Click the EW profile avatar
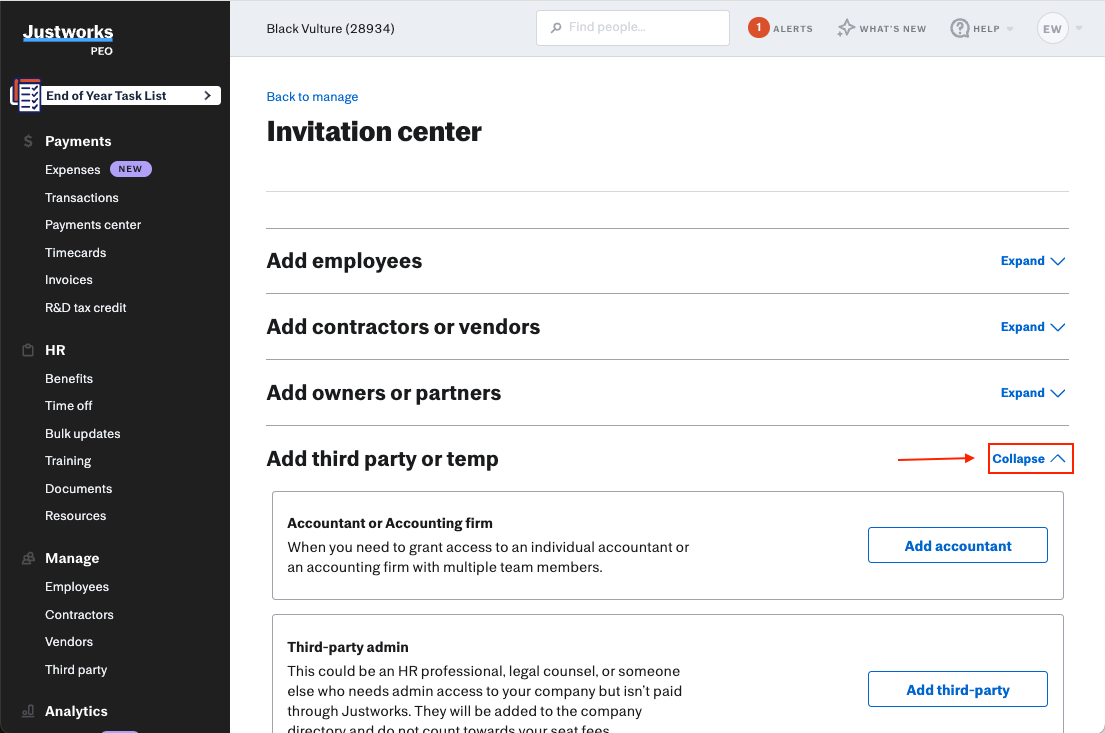The width and height of the screenshot is (1105, 733). coord(1052,28)
